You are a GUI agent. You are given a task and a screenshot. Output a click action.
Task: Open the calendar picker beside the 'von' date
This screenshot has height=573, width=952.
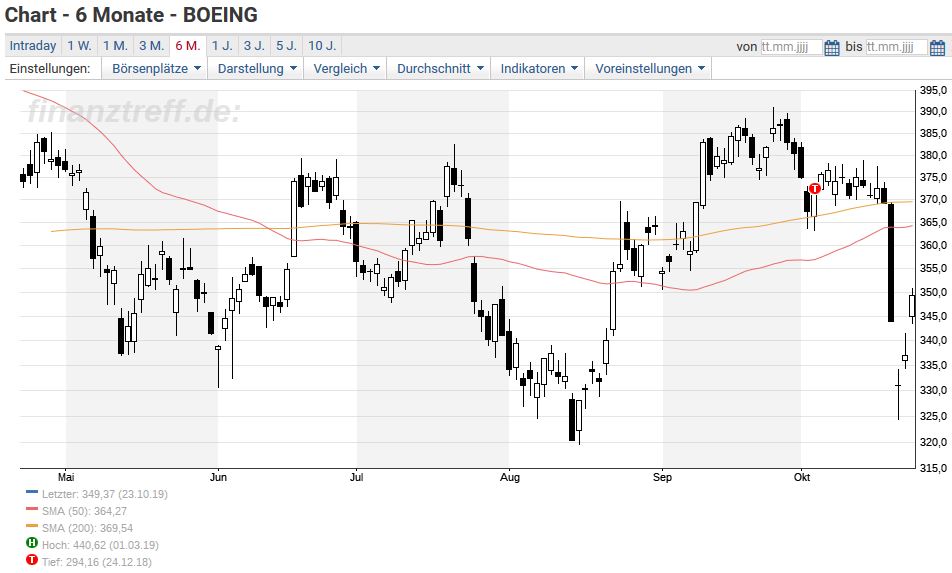click(x=832, y=47)
